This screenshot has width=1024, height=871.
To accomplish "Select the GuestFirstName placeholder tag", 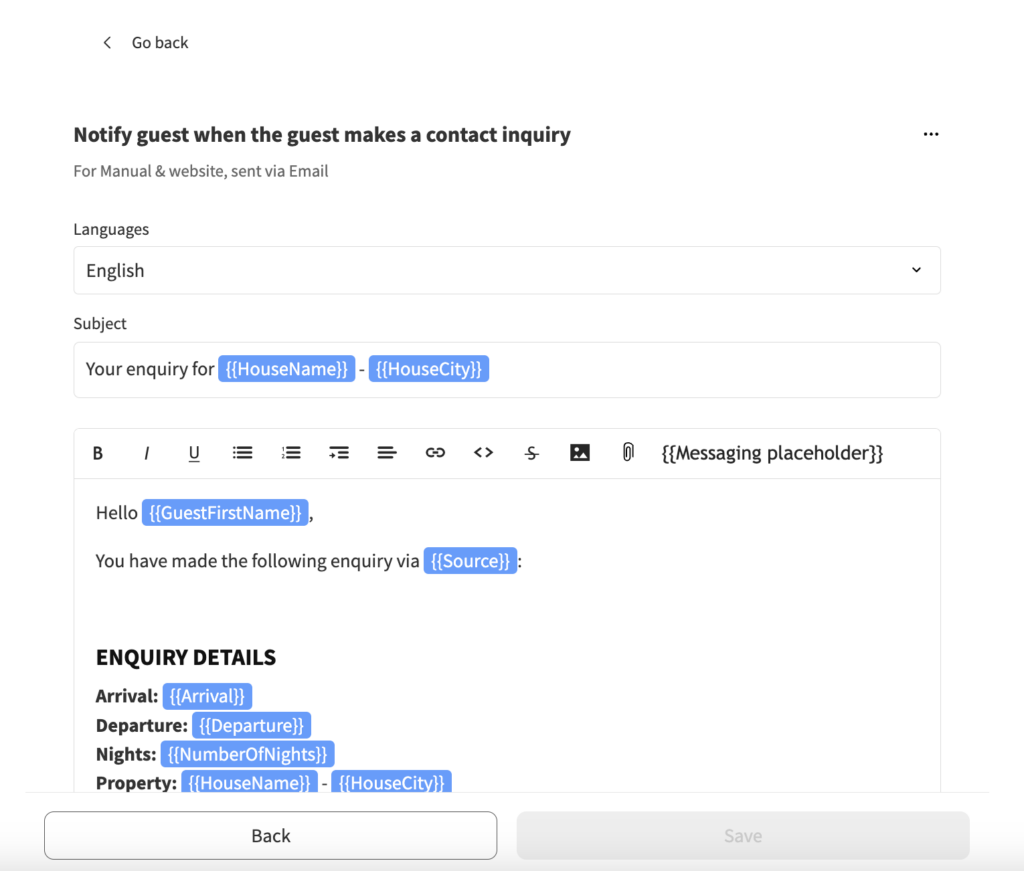I will tap(225, 513).
